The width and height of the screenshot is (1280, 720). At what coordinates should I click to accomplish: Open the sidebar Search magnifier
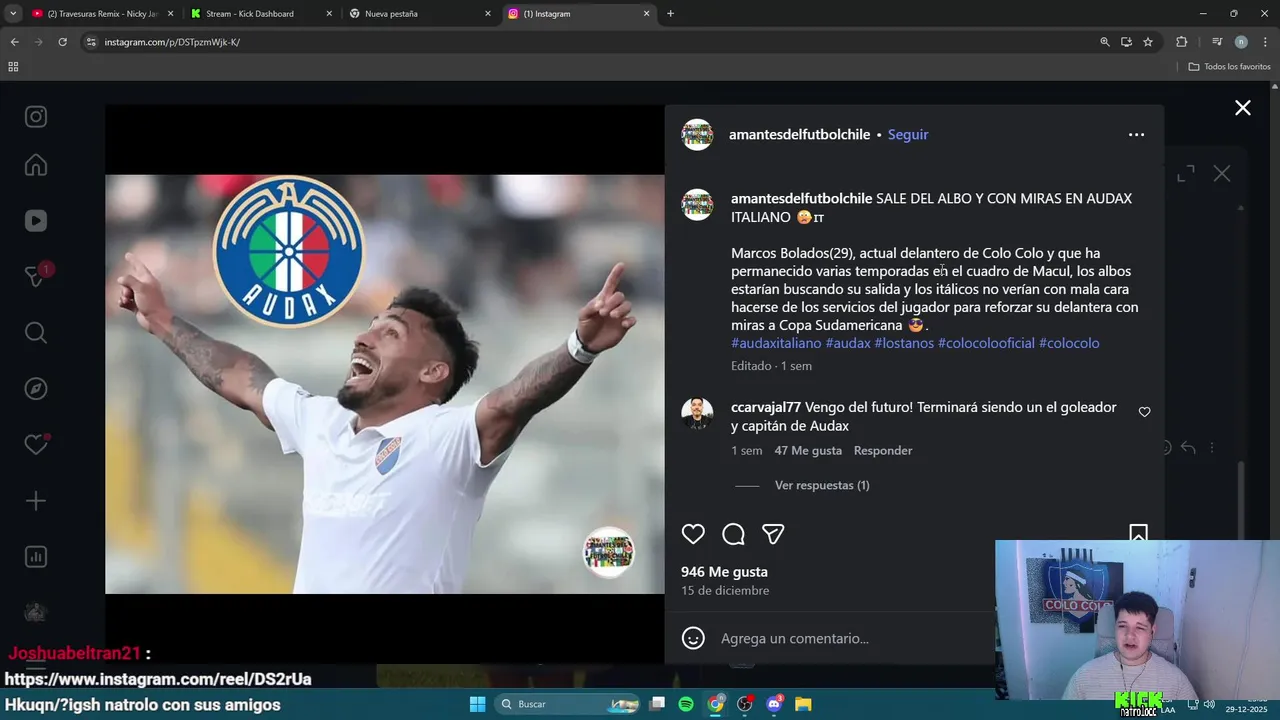tap(36, 333)
